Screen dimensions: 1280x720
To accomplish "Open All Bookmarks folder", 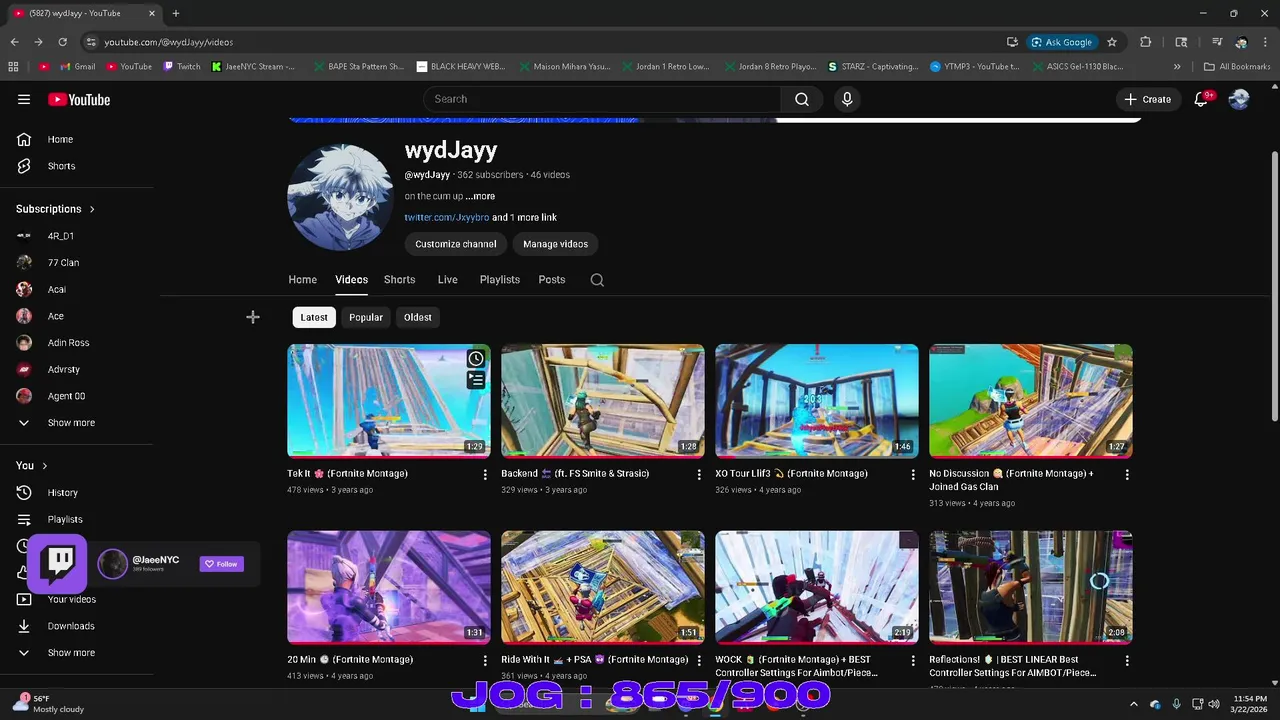I will [x=1237, y=67].
